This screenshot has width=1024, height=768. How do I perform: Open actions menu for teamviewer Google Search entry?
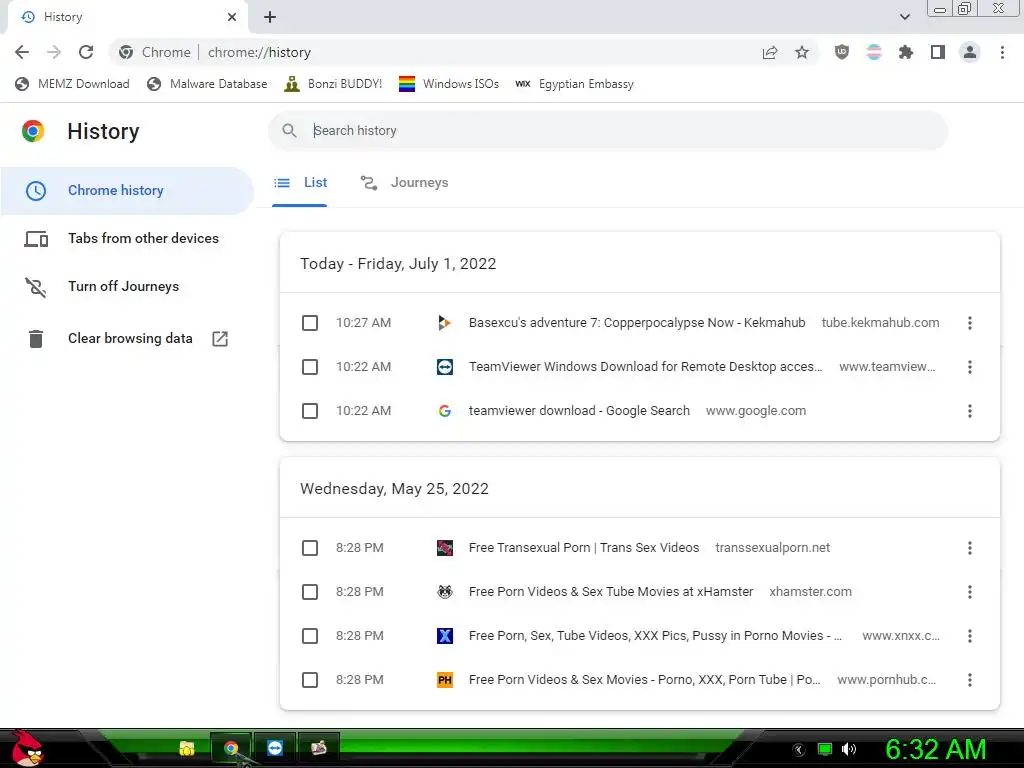click(x=970, y=411)
